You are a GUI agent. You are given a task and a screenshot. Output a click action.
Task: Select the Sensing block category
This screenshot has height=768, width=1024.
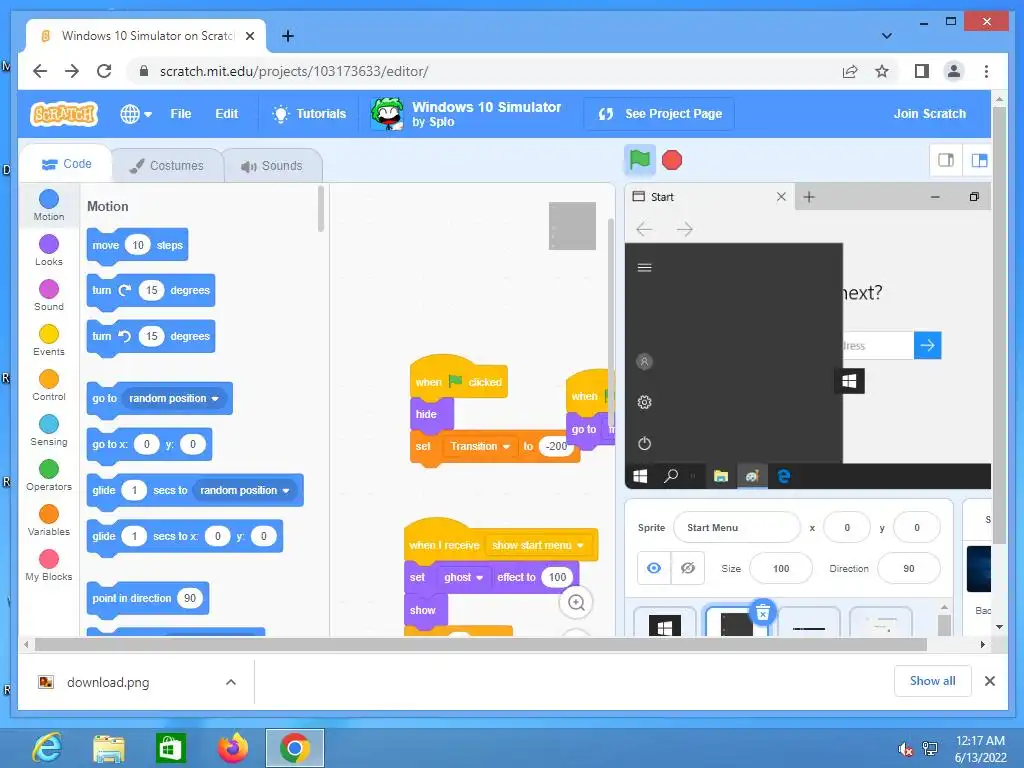click(x=49, y=430)
